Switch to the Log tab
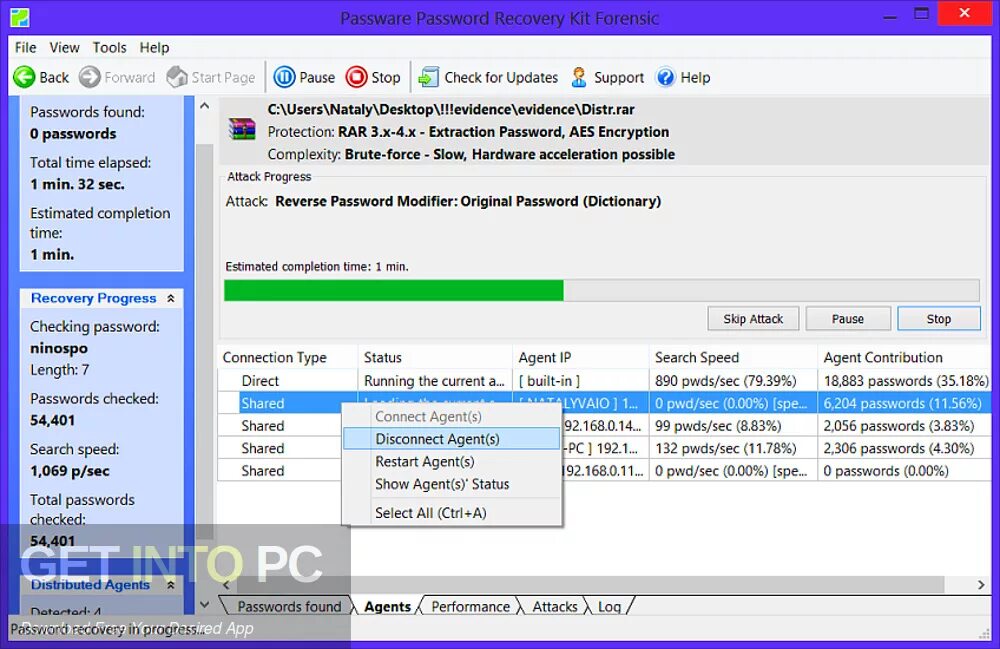Viewport: 1000px width, 649px height. [609, 606]
